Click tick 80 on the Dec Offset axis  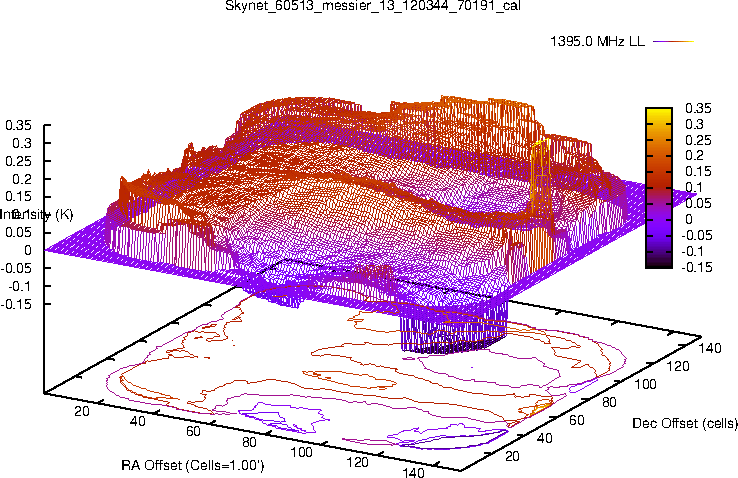(609, 402)
